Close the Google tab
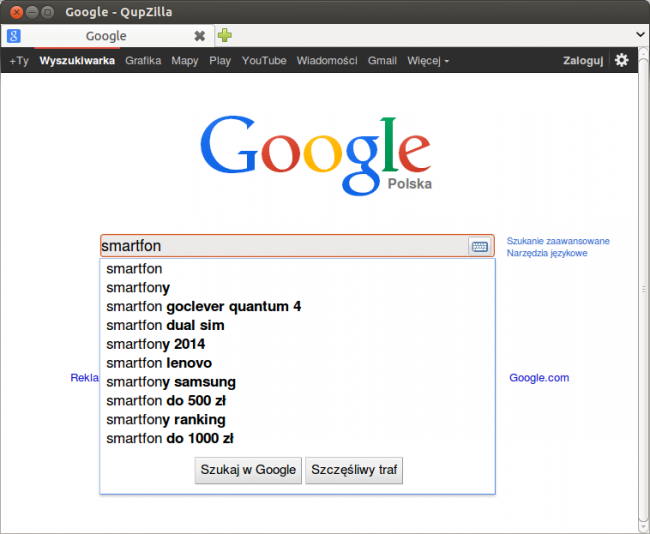 coord(200,36)
